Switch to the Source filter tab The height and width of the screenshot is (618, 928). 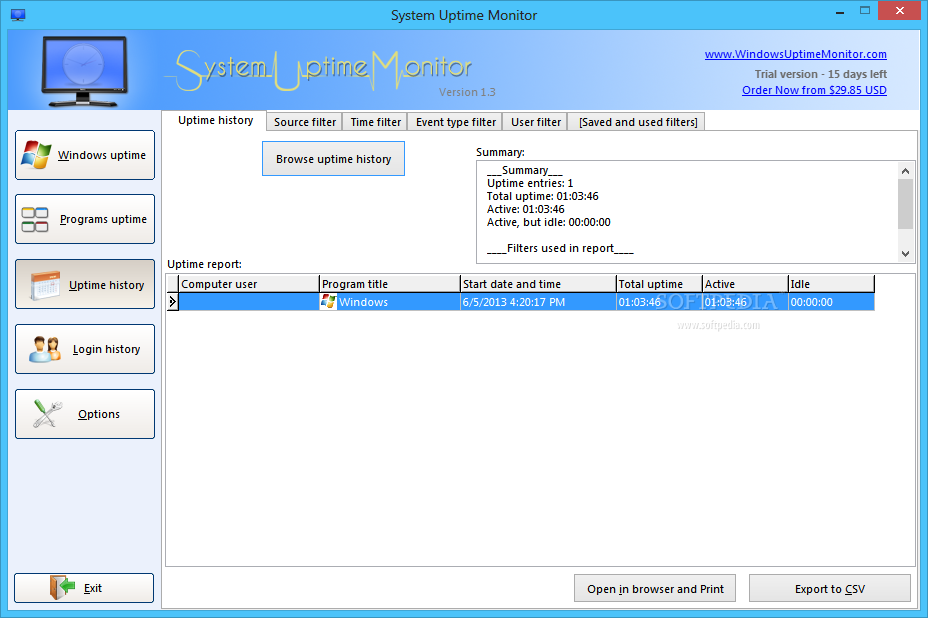[305, 122]
